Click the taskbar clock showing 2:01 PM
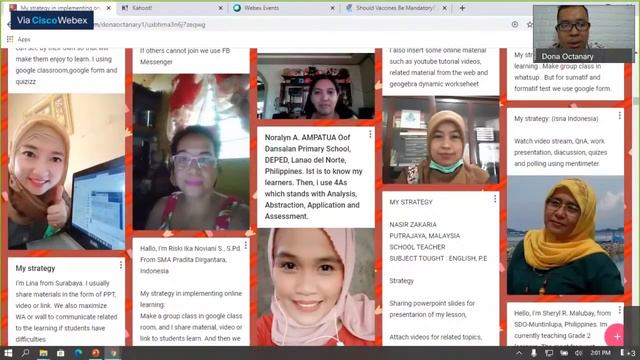 click(x=600, y=353)
